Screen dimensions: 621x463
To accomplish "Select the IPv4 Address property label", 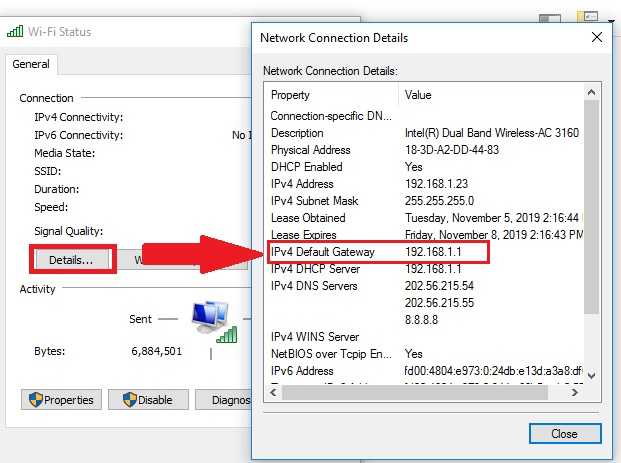I will [302, 184].
